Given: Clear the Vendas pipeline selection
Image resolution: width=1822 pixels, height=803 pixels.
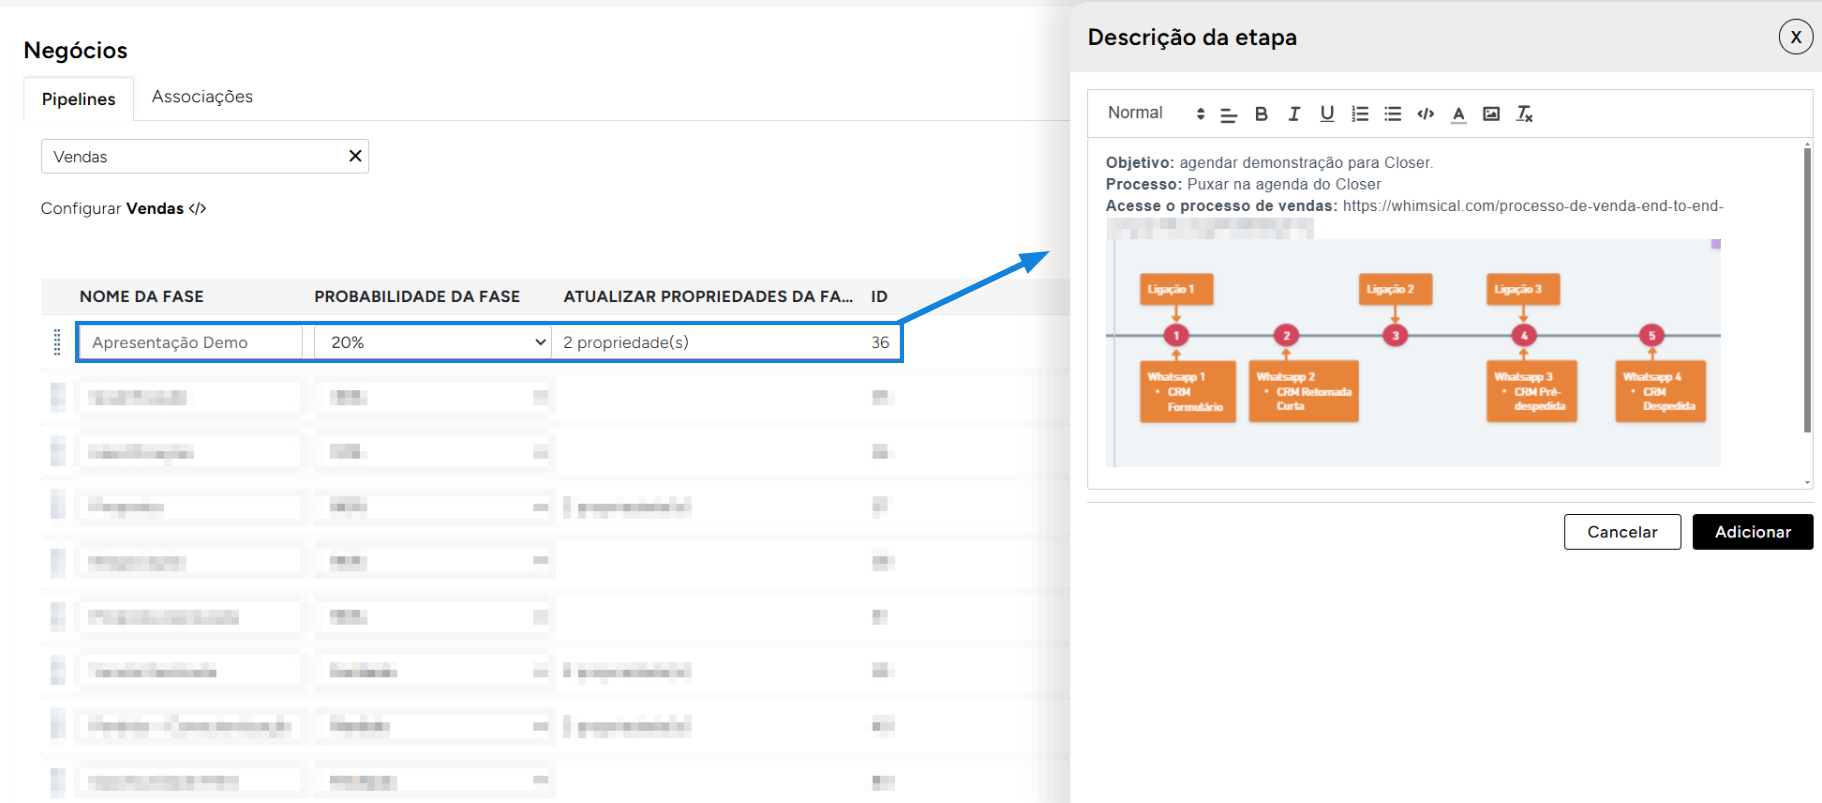Looking at the screenshot, I should 355,156.
